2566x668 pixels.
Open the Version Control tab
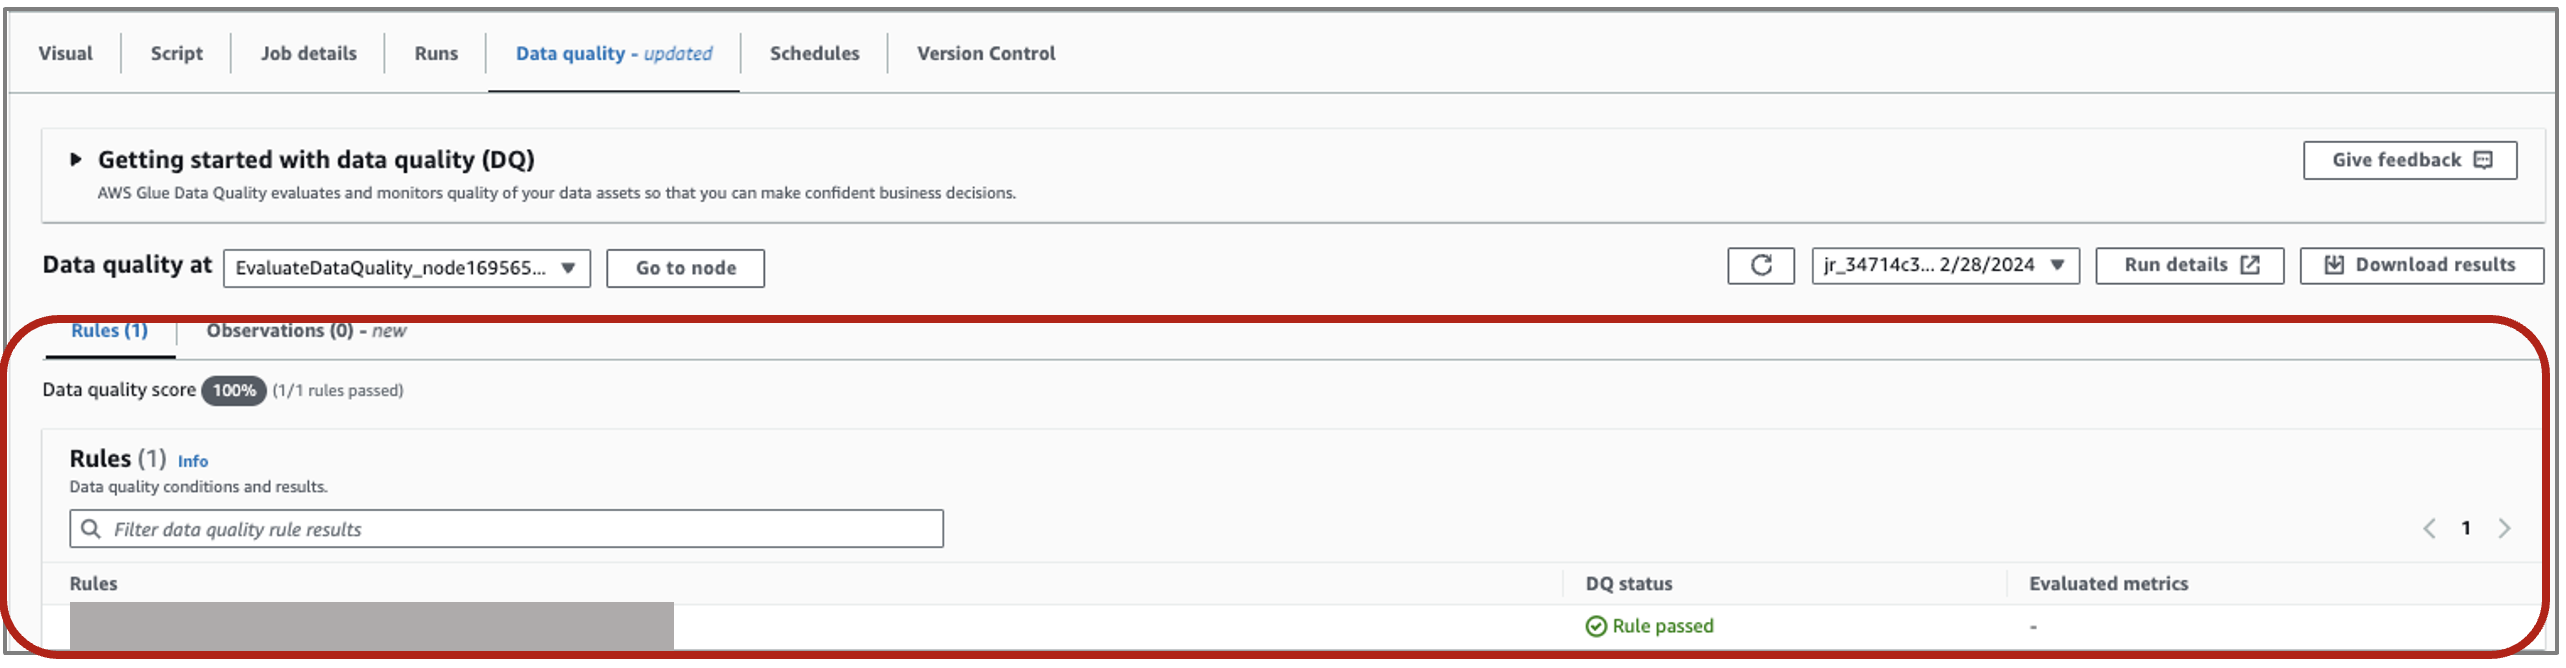[985, 53]
